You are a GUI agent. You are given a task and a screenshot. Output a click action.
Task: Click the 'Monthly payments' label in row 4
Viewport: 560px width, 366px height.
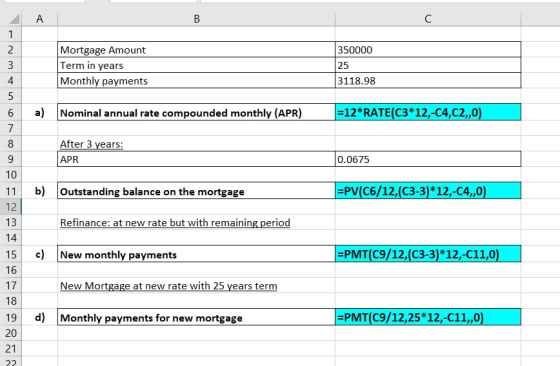point(196,81)
